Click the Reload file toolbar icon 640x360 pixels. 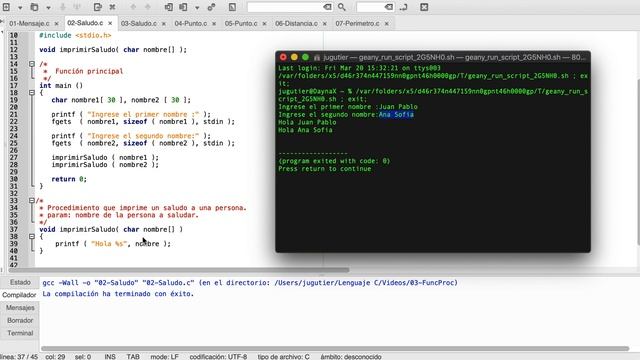click(98, 7)
